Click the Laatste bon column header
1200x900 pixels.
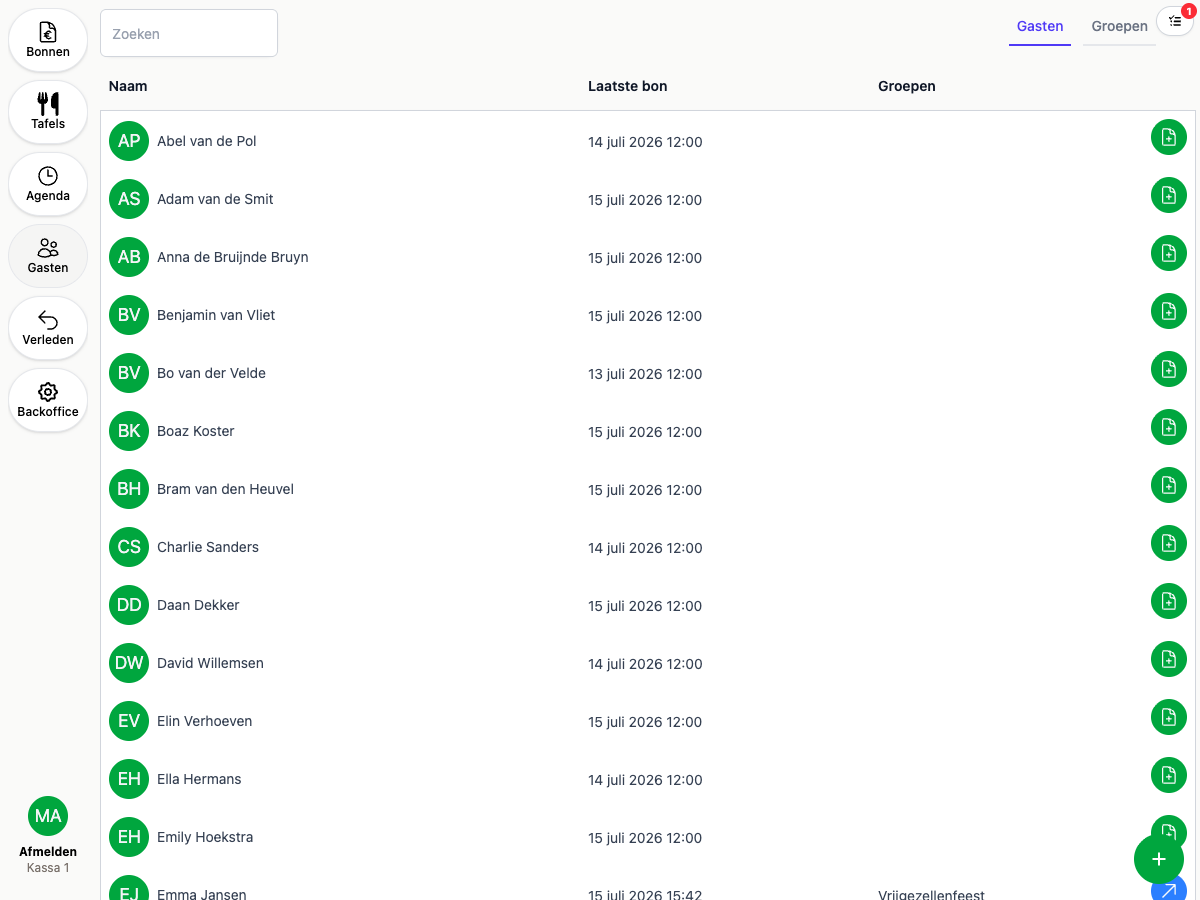(x=628, y=86)
